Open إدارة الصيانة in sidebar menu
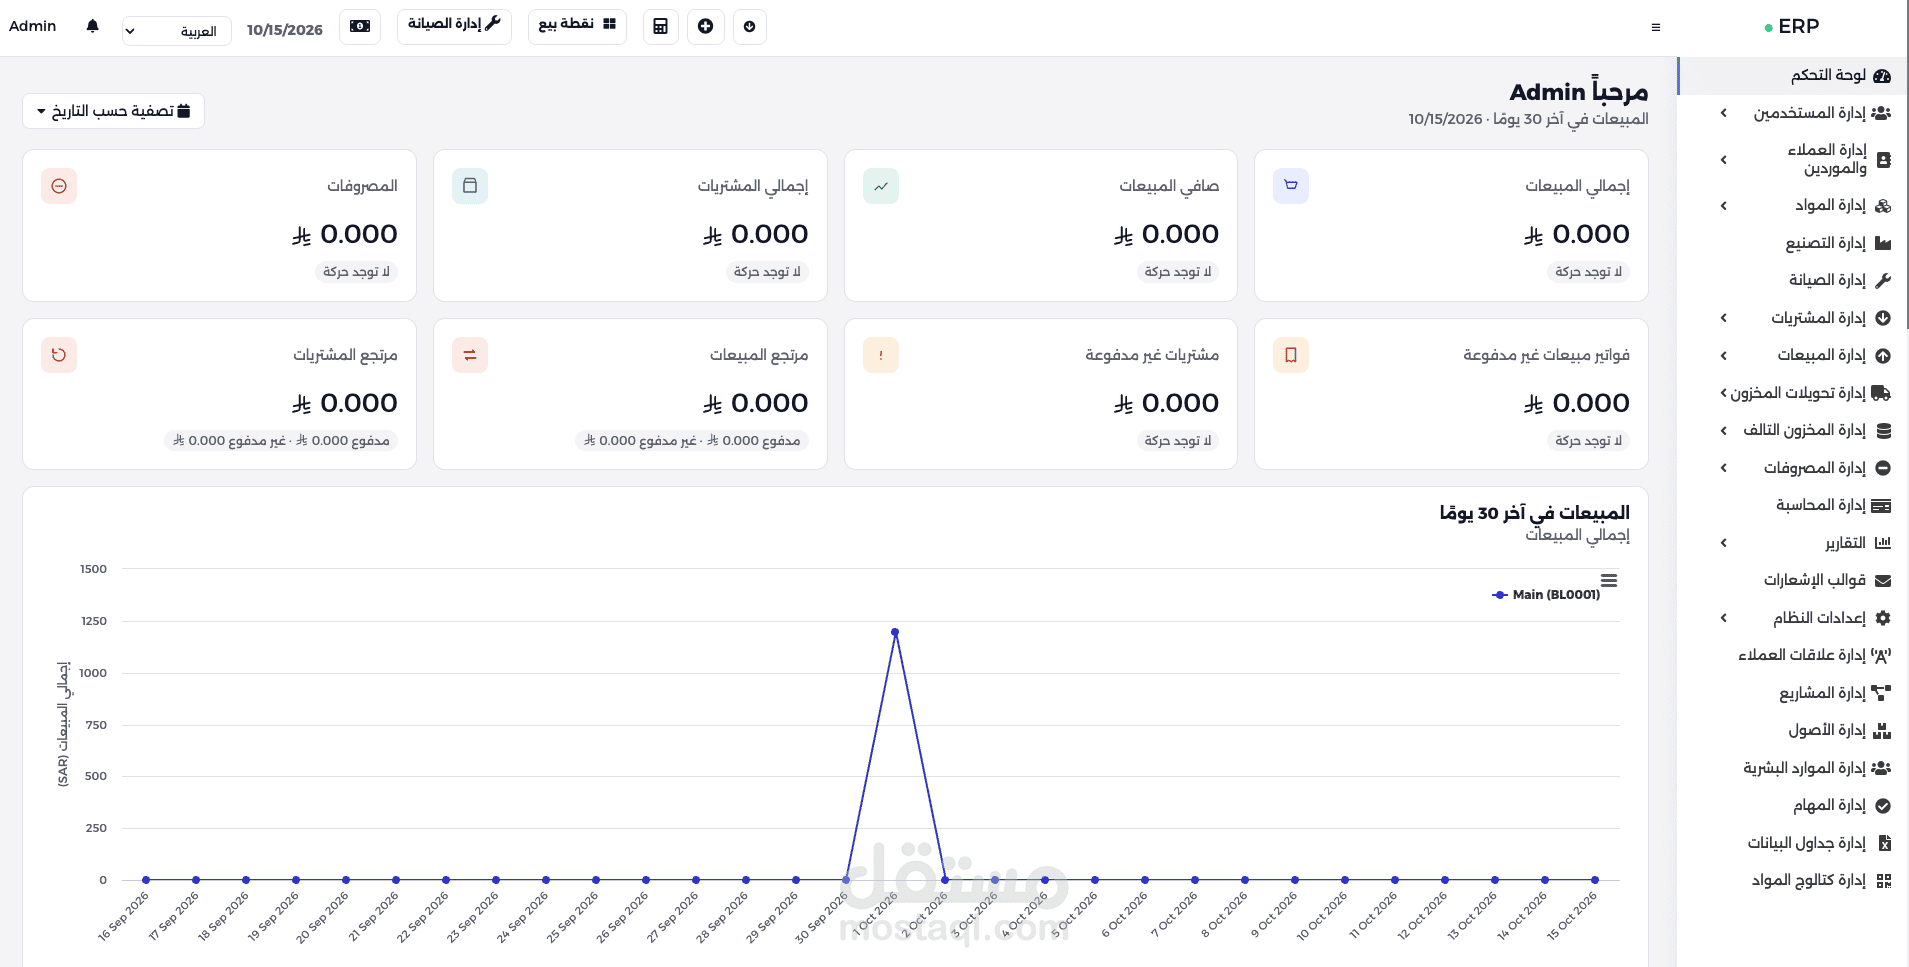1909x967 pixels. click(x=1792, y=280)
